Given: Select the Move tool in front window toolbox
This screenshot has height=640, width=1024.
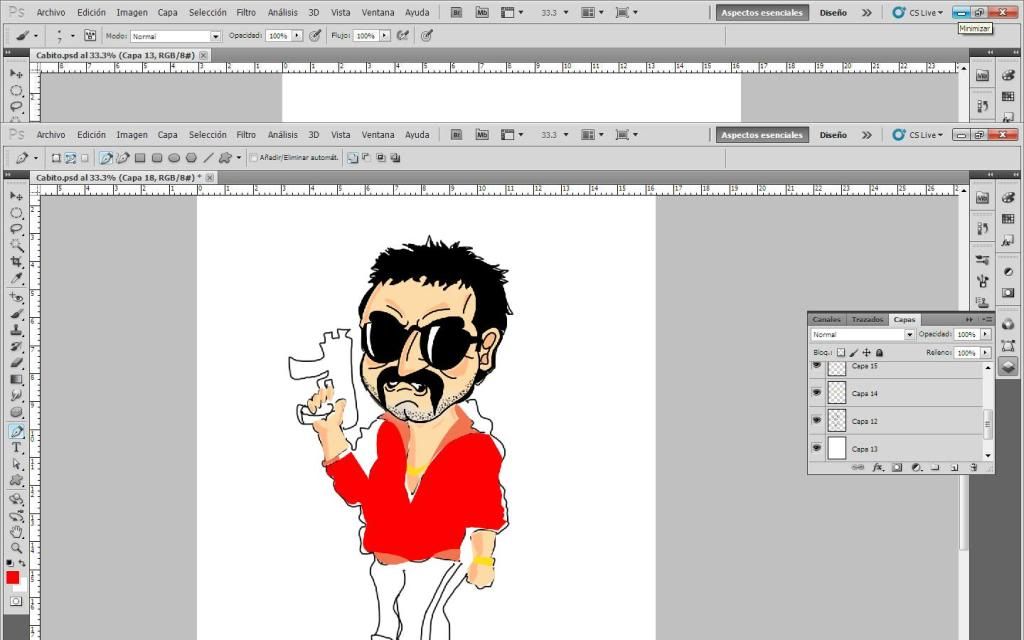Looking at the screenshot, I should tap(16, 196).
